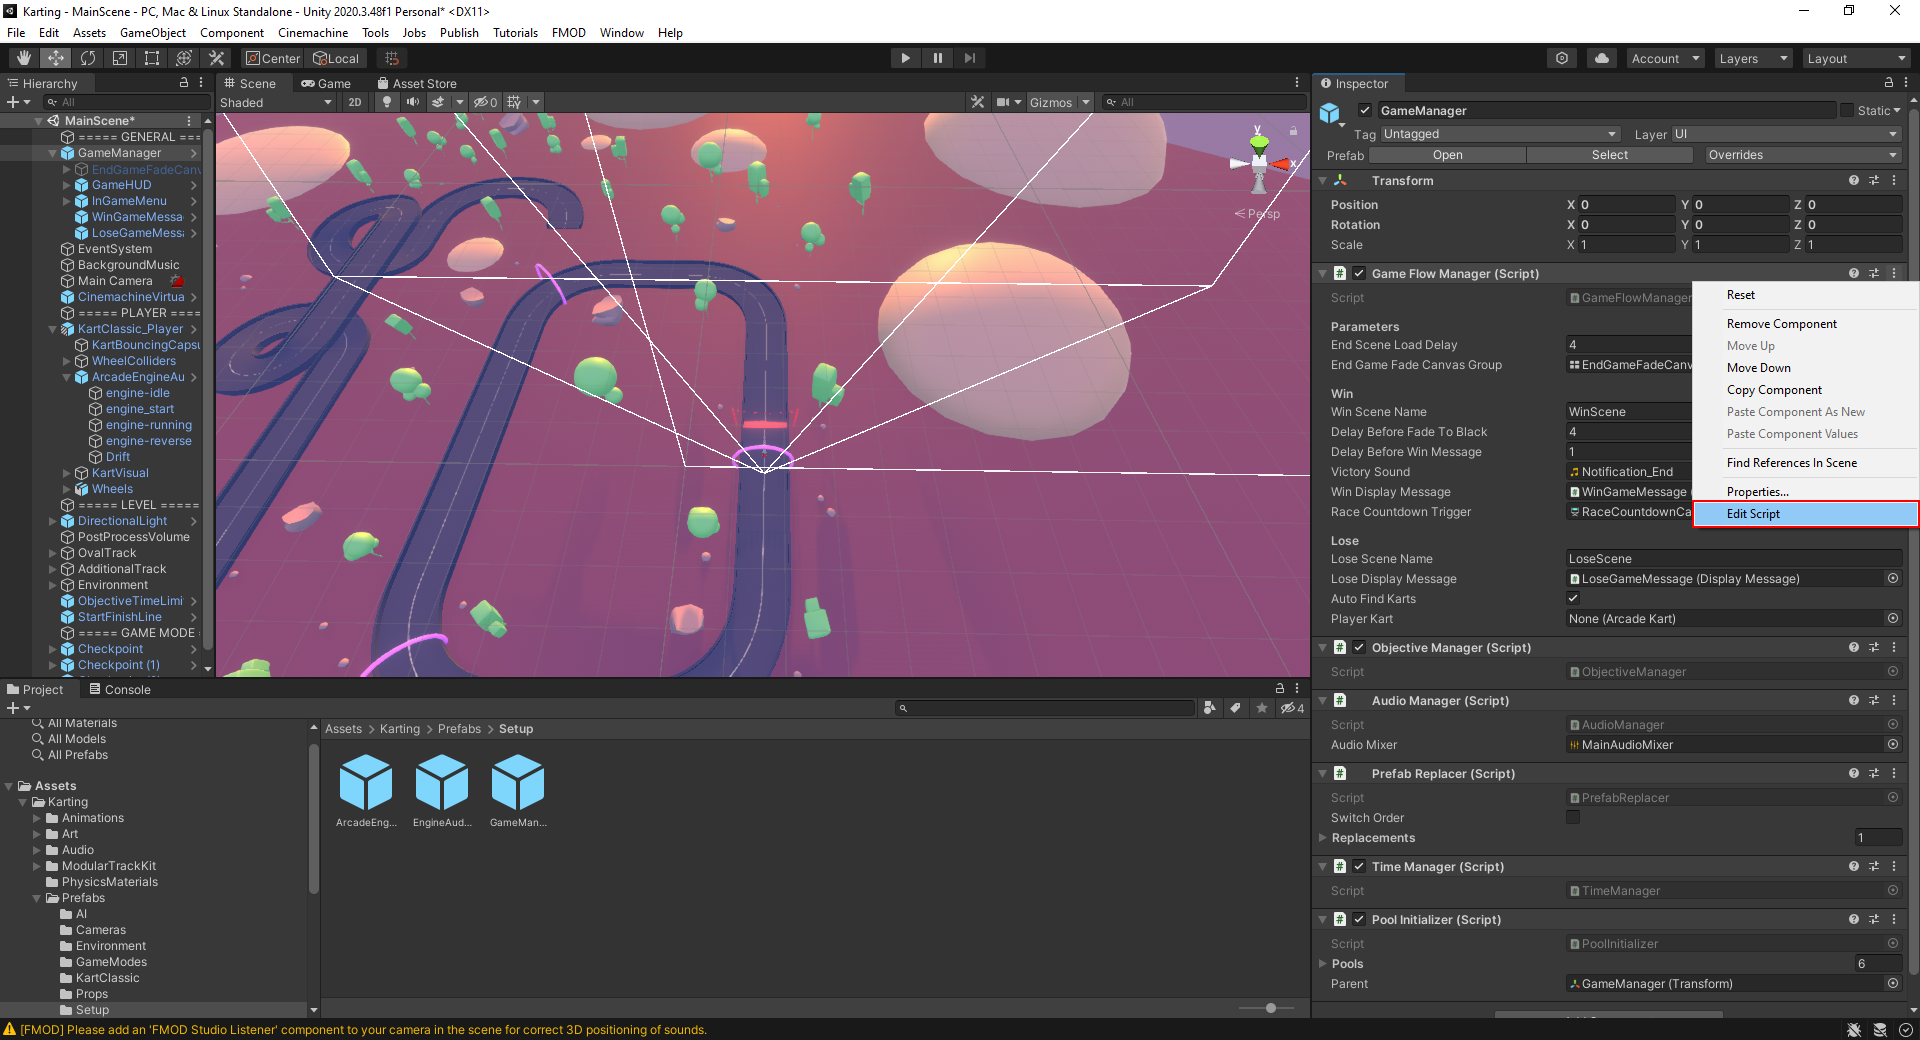The image size is (1920, 1040).
Task: Open the Cinemachine menu
Action: (x=313, y=32)
